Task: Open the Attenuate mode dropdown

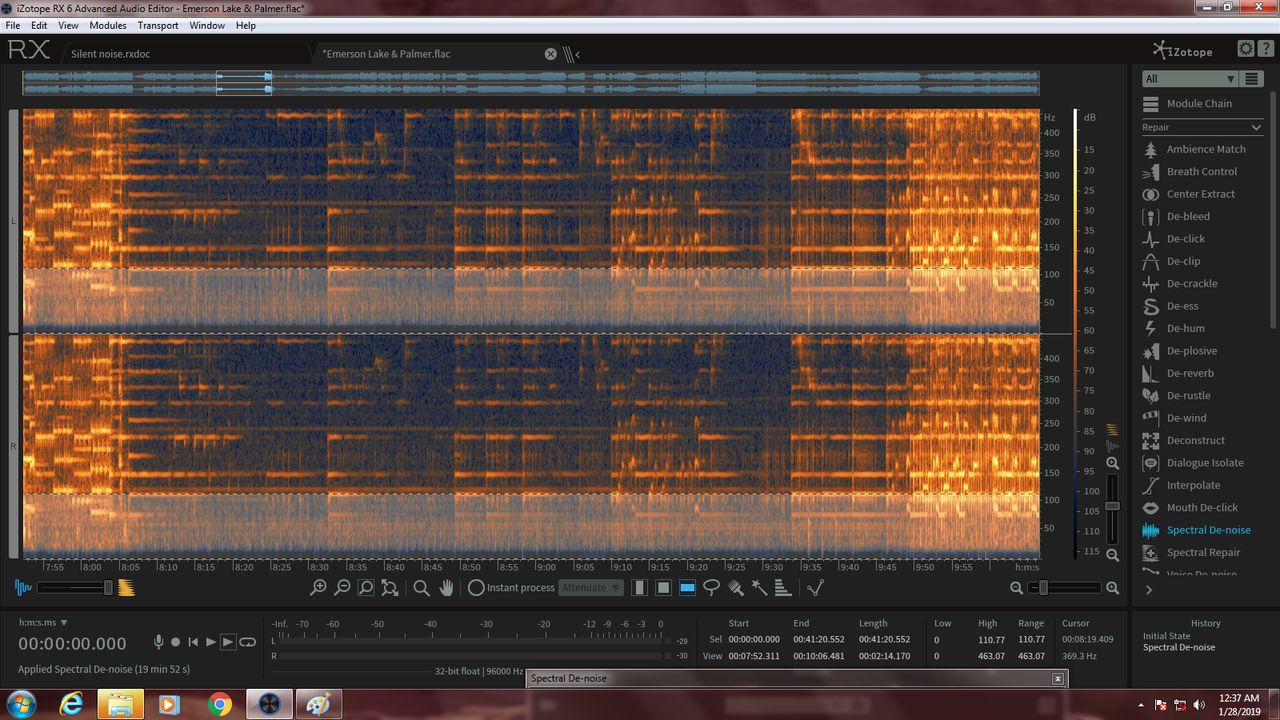Action: [592, 588]
